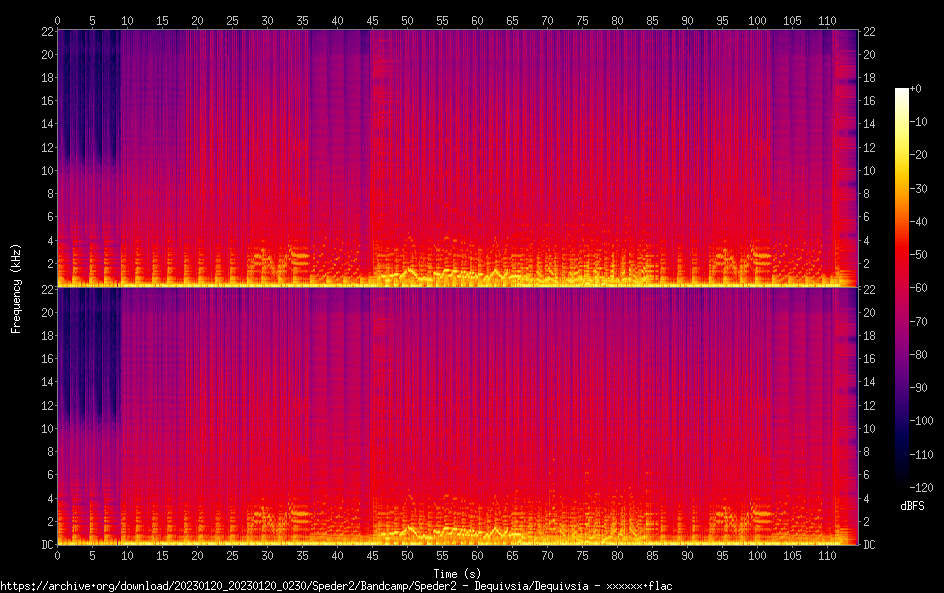Viewport: 944px width, 593px height.
Task: Click the 20 kHz tick on lower channel's right axis
Action: 870,312
